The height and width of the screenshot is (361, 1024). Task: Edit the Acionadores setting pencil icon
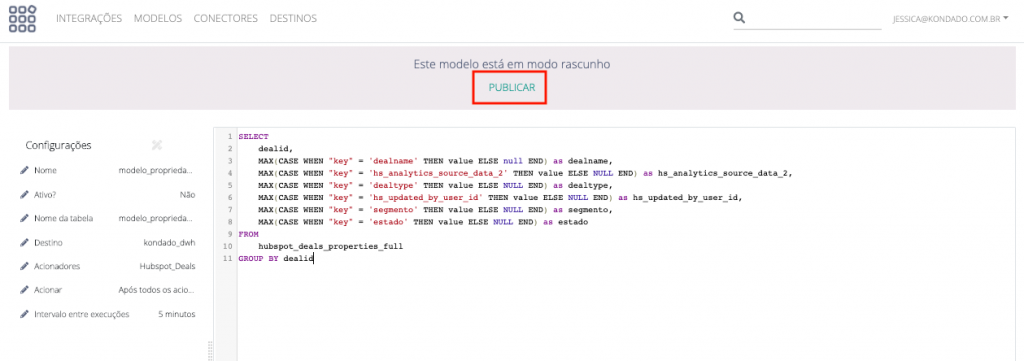pos(24,266)
